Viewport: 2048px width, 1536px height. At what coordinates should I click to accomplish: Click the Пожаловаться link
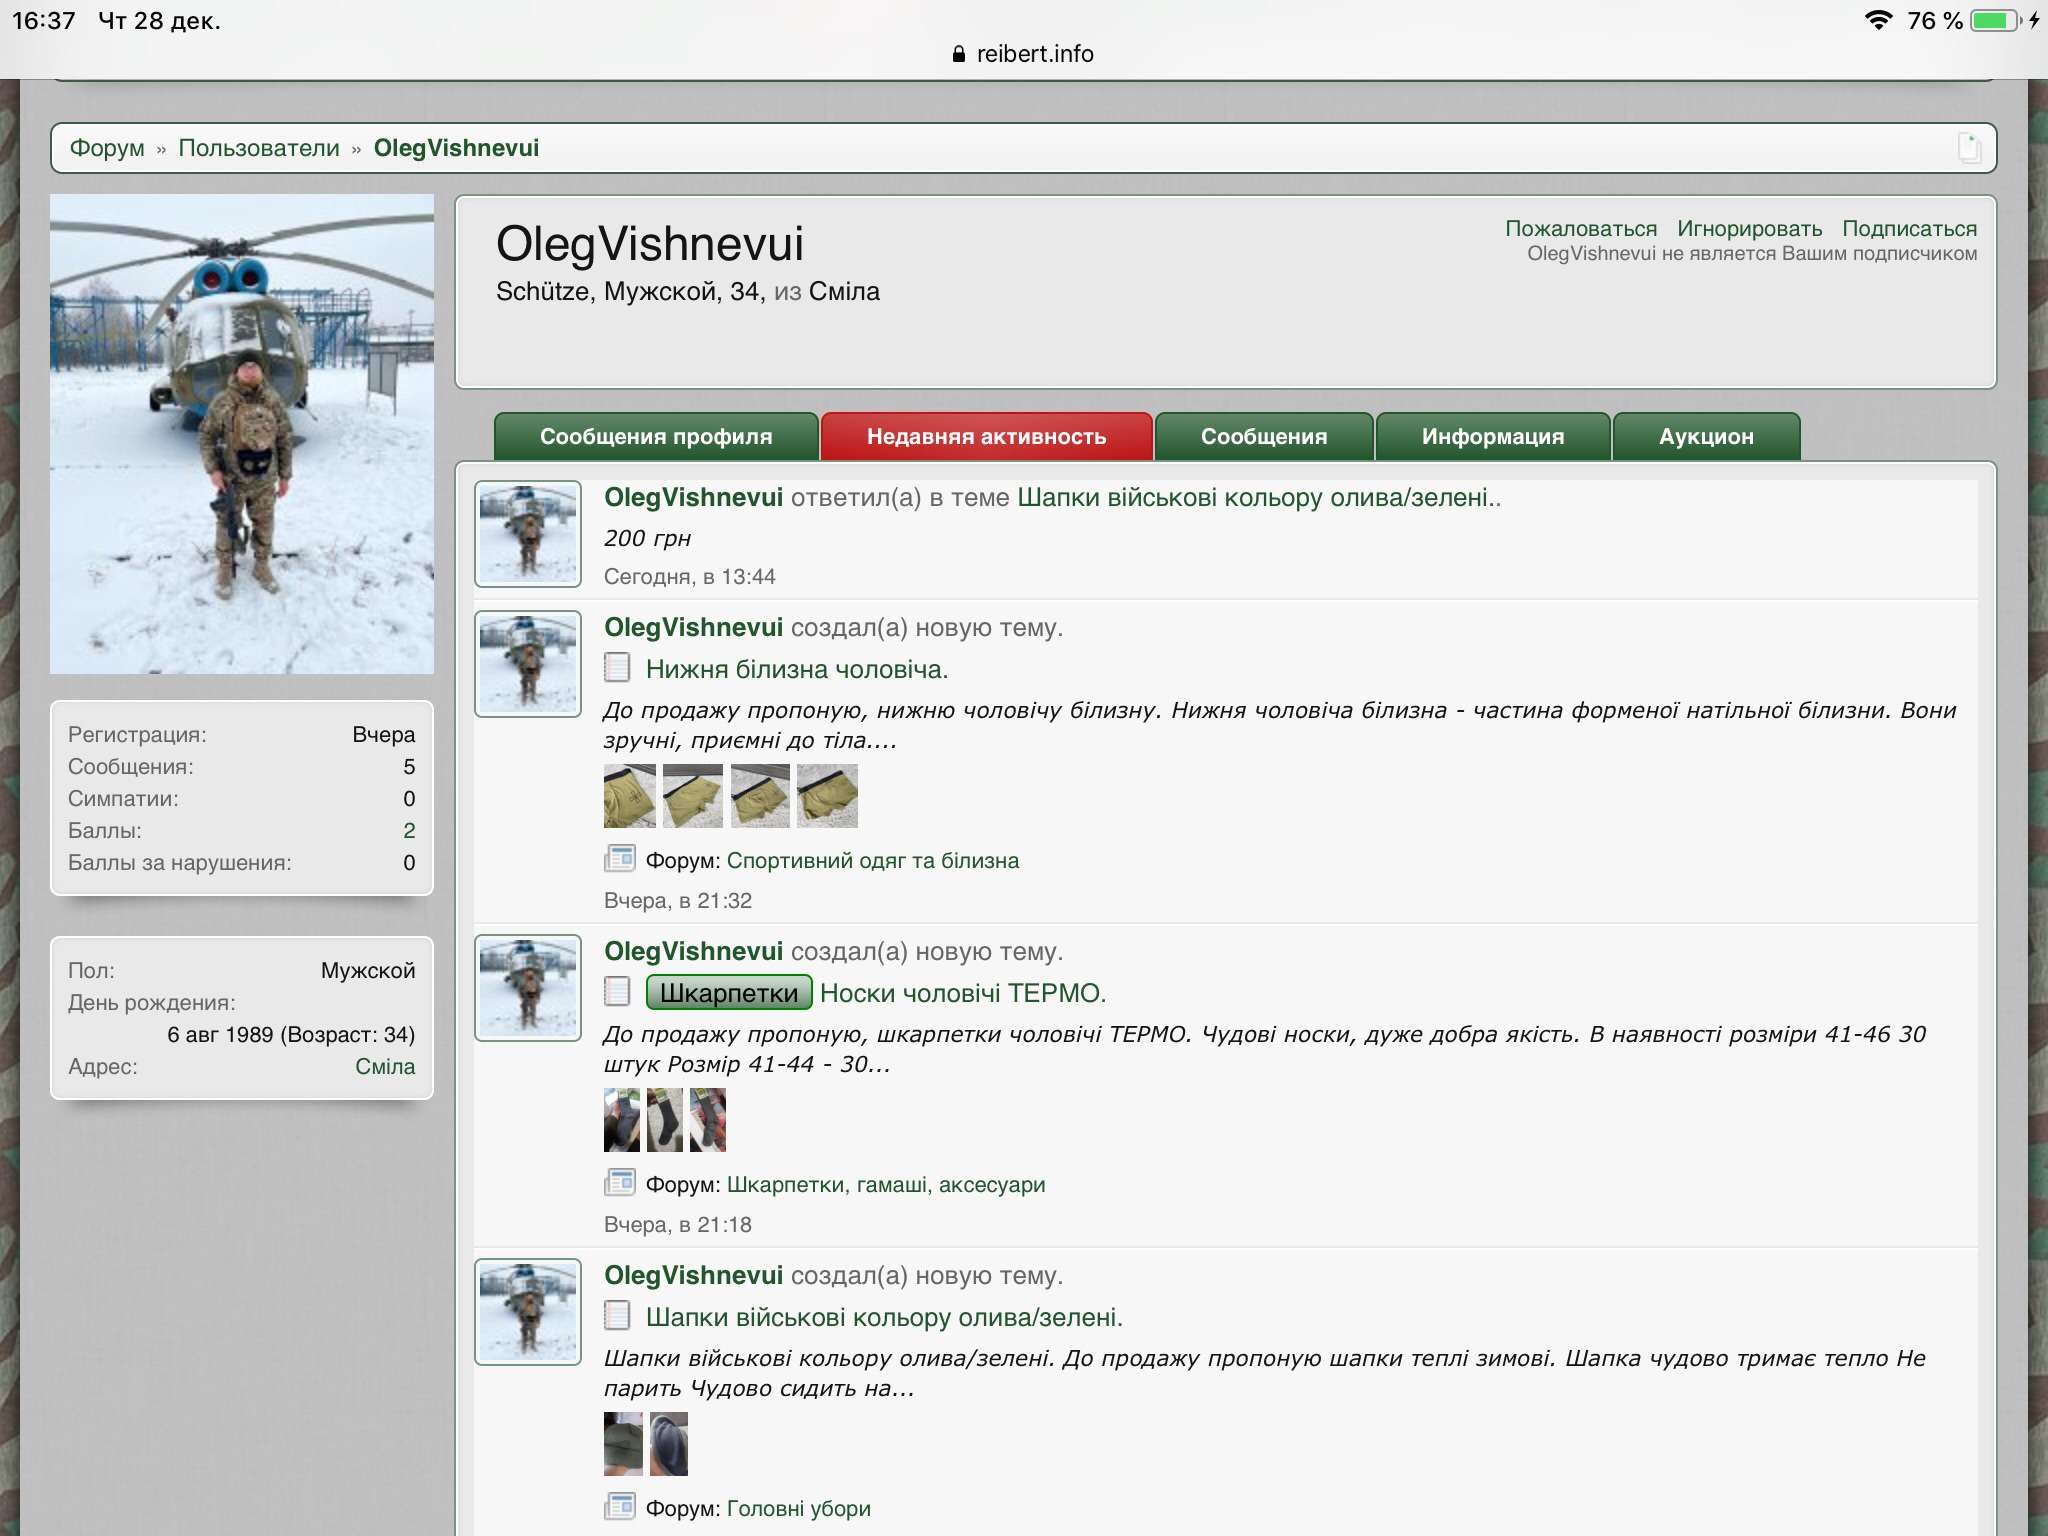1580,229
